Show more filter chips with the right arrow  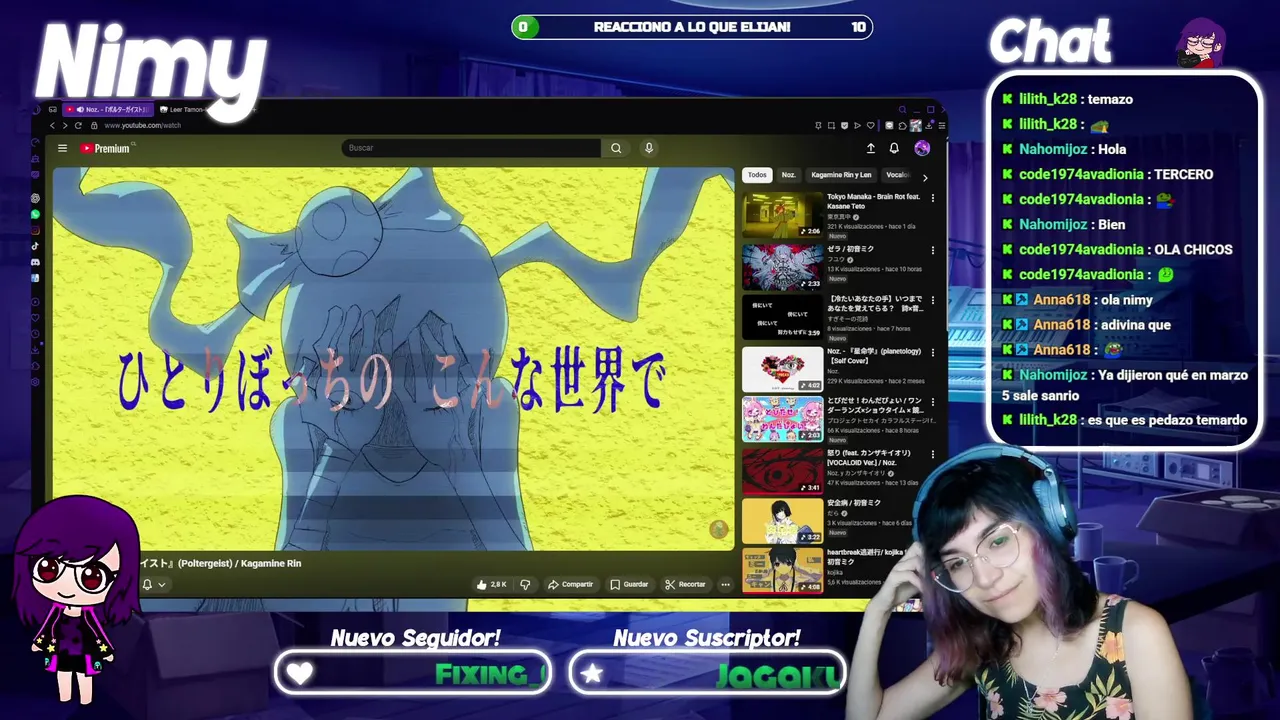[925, 177]
